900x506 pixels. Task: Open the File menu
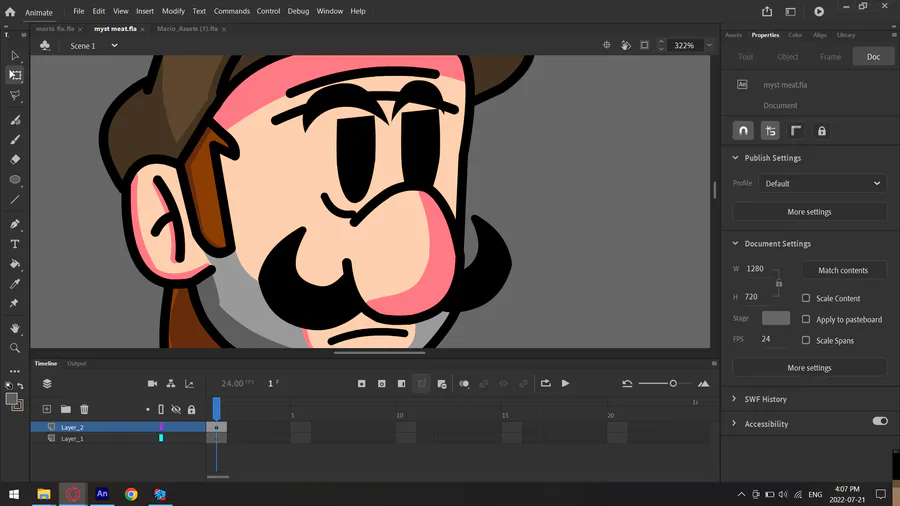click(x=79, y=11)
